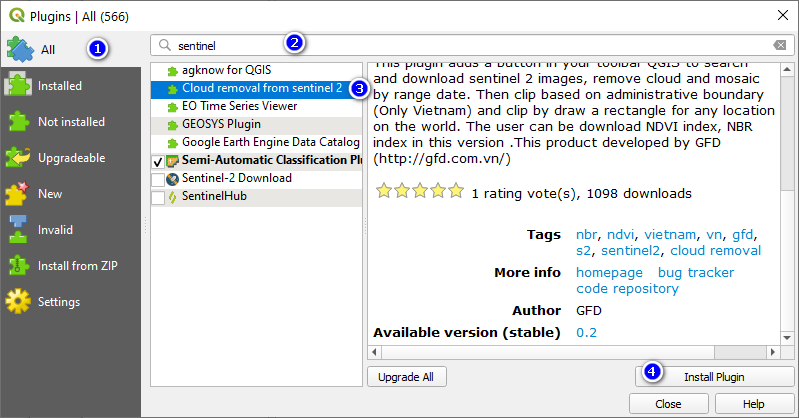
Task: Select agknow for QGIS in list
Action: 256,70
